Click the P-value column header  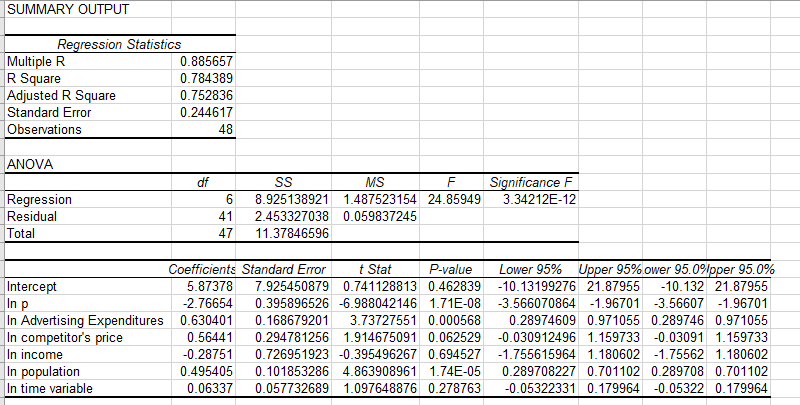tap(451, 269)
